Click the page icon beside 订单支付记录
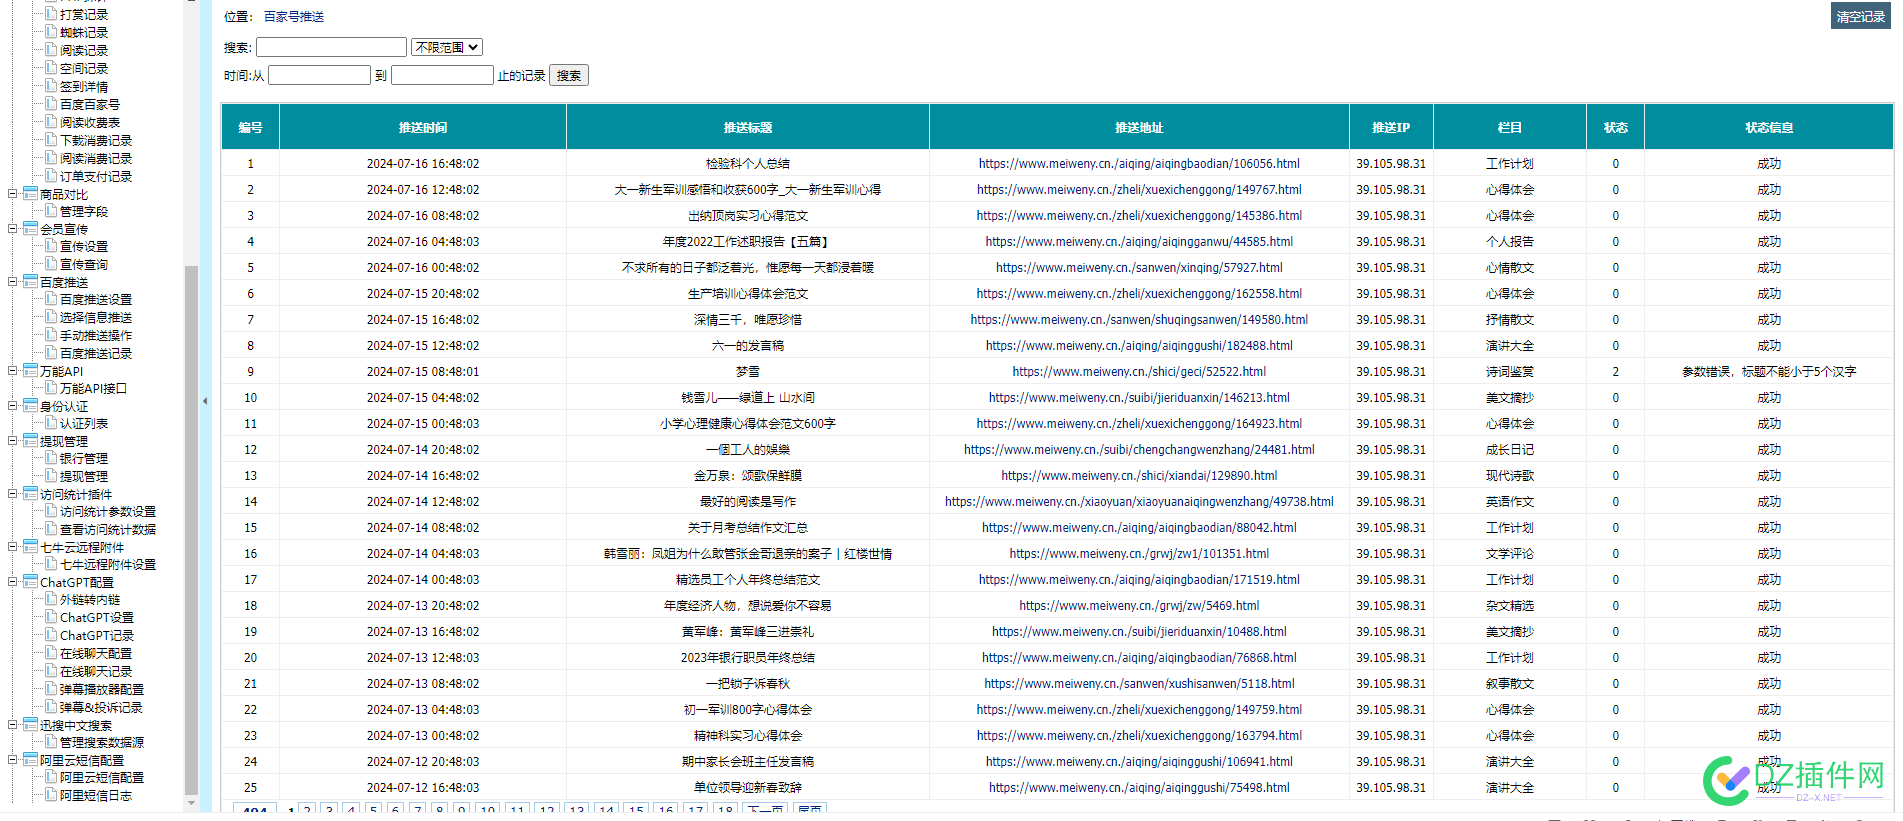 click(51, 176)
